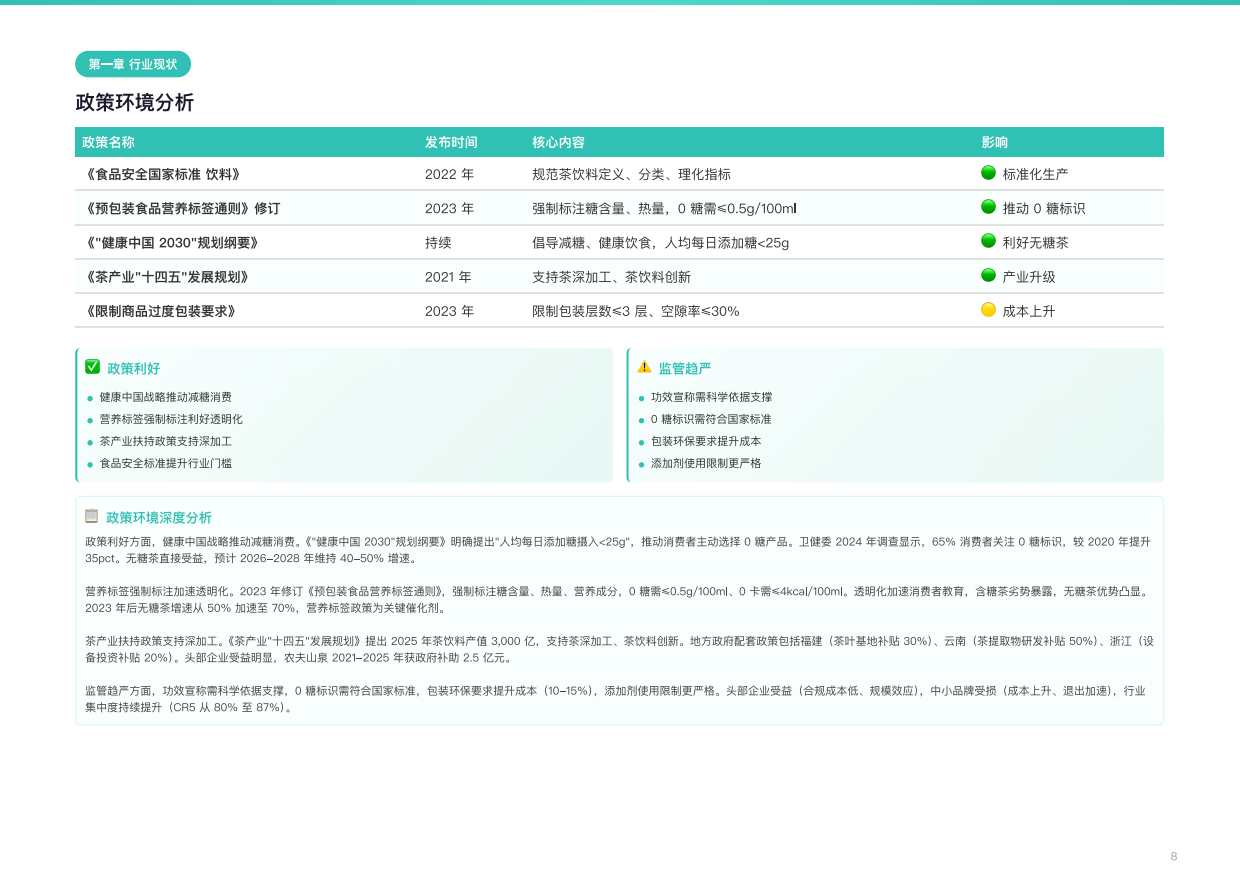
Task: Click paragraph starting 政策利好方面
Action: coord(618,550)
